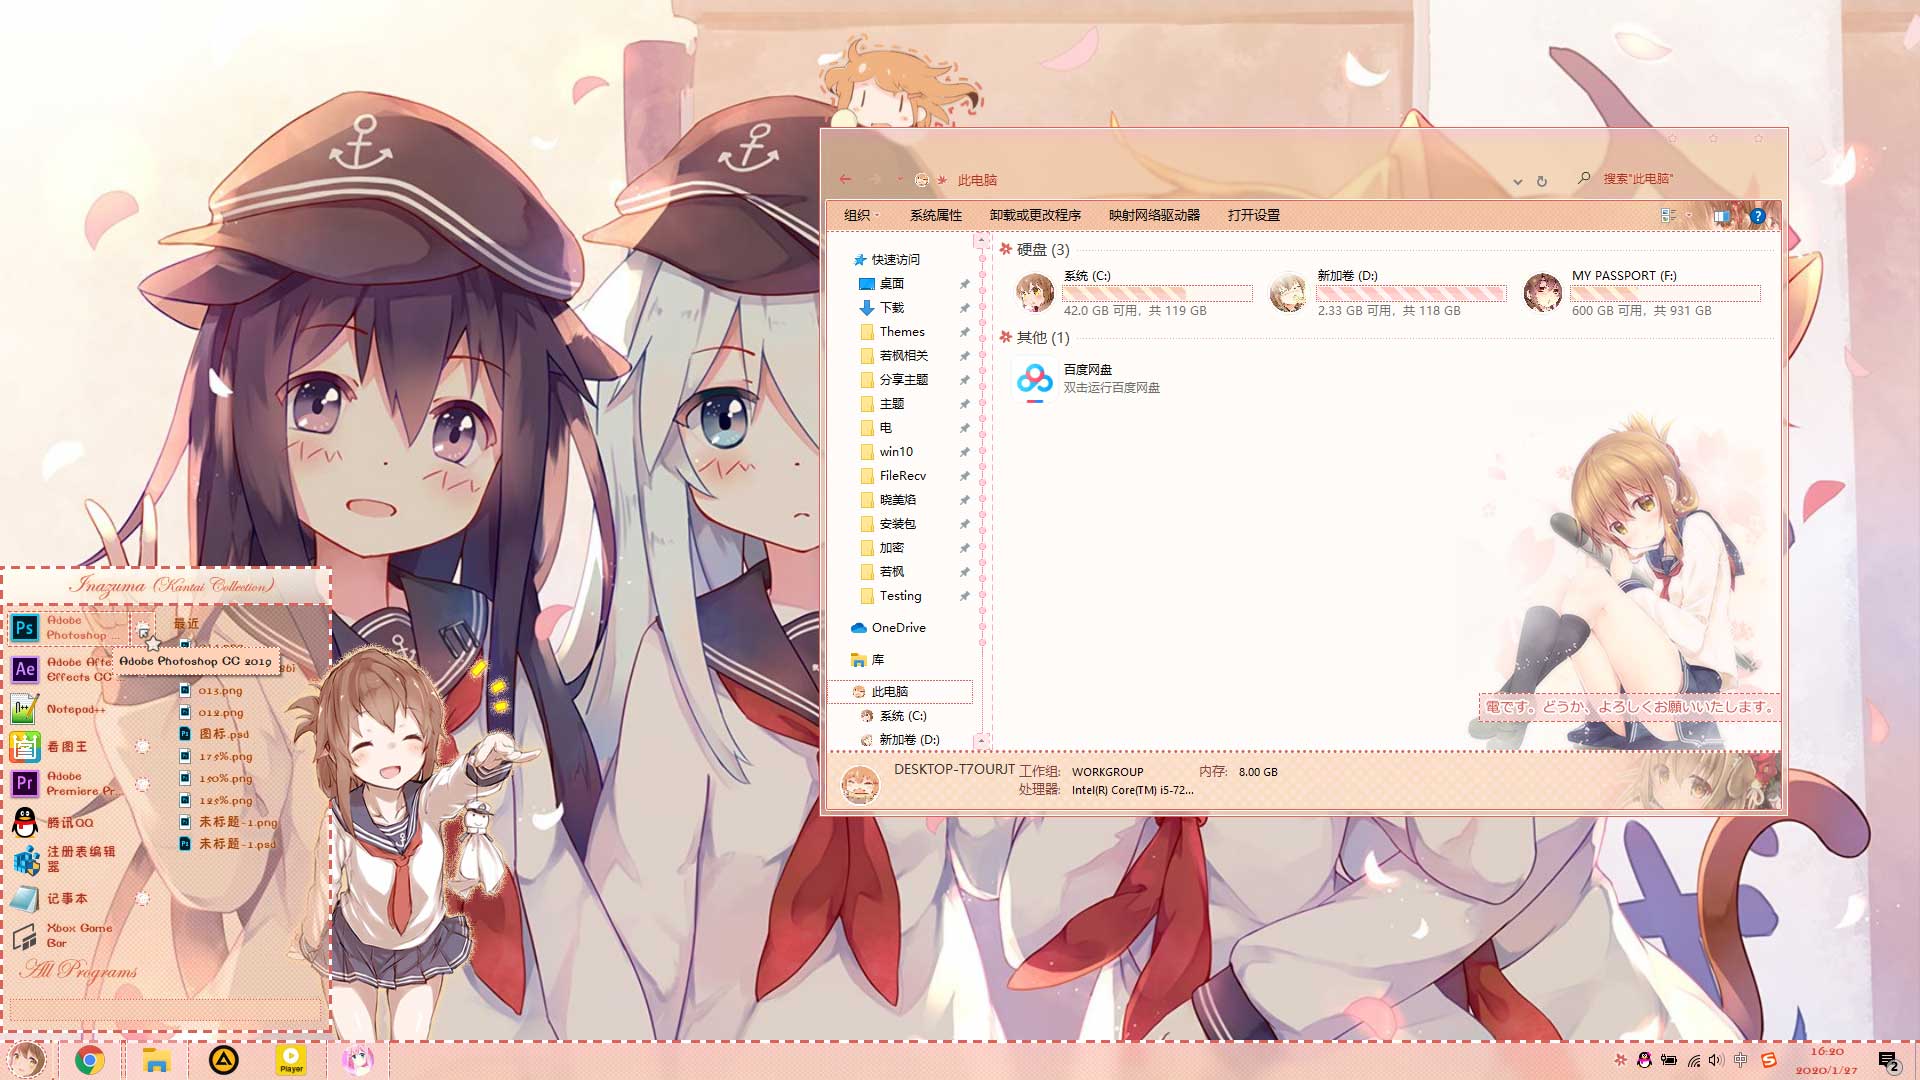Viewport: 1920px width, 1080px height.
Task: Click the yellow Player taskbar icon
Action: (291, 1060)
